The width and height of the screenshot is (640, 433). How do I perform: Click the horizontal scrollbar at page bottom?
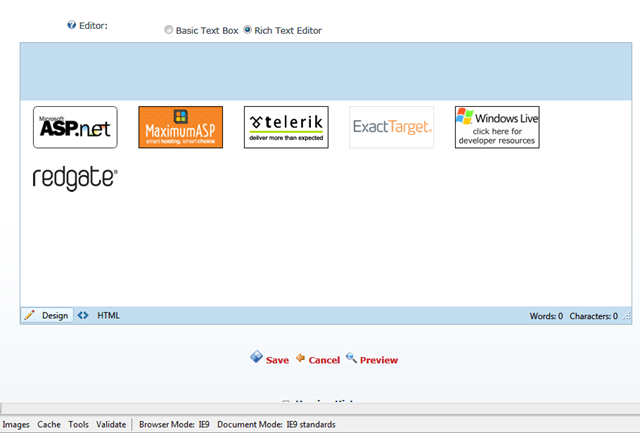(x=320, y=408)
